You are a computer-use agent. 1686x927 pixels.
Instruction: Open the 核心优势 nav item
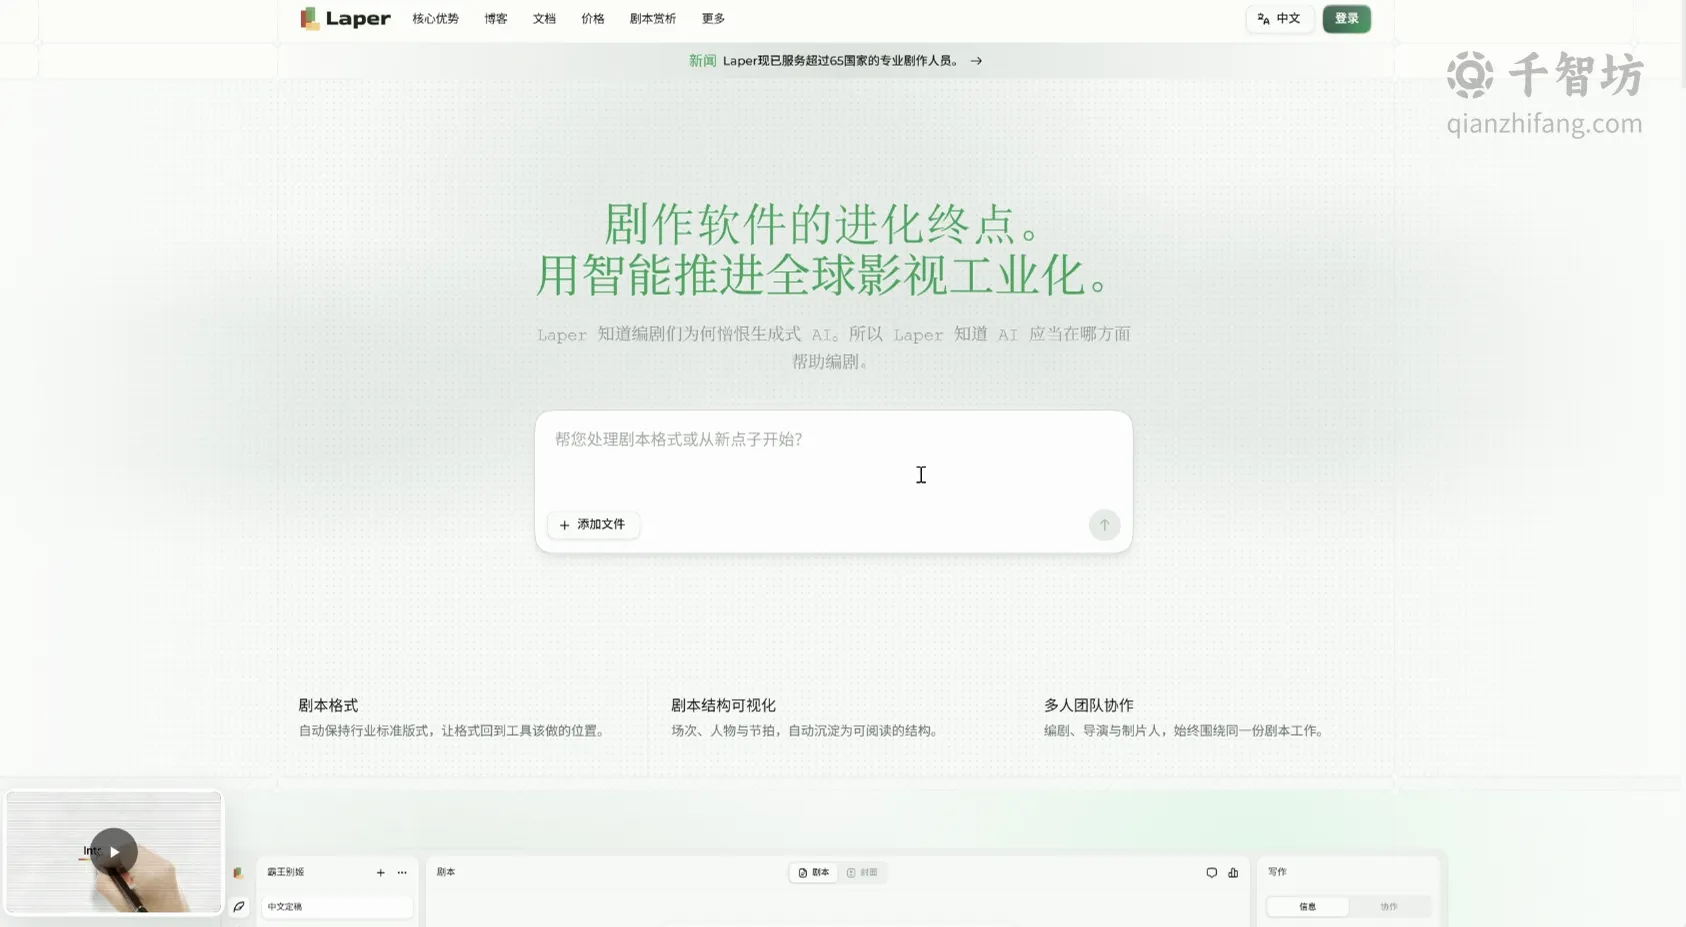pyautogui.click(x=435, y=19)
